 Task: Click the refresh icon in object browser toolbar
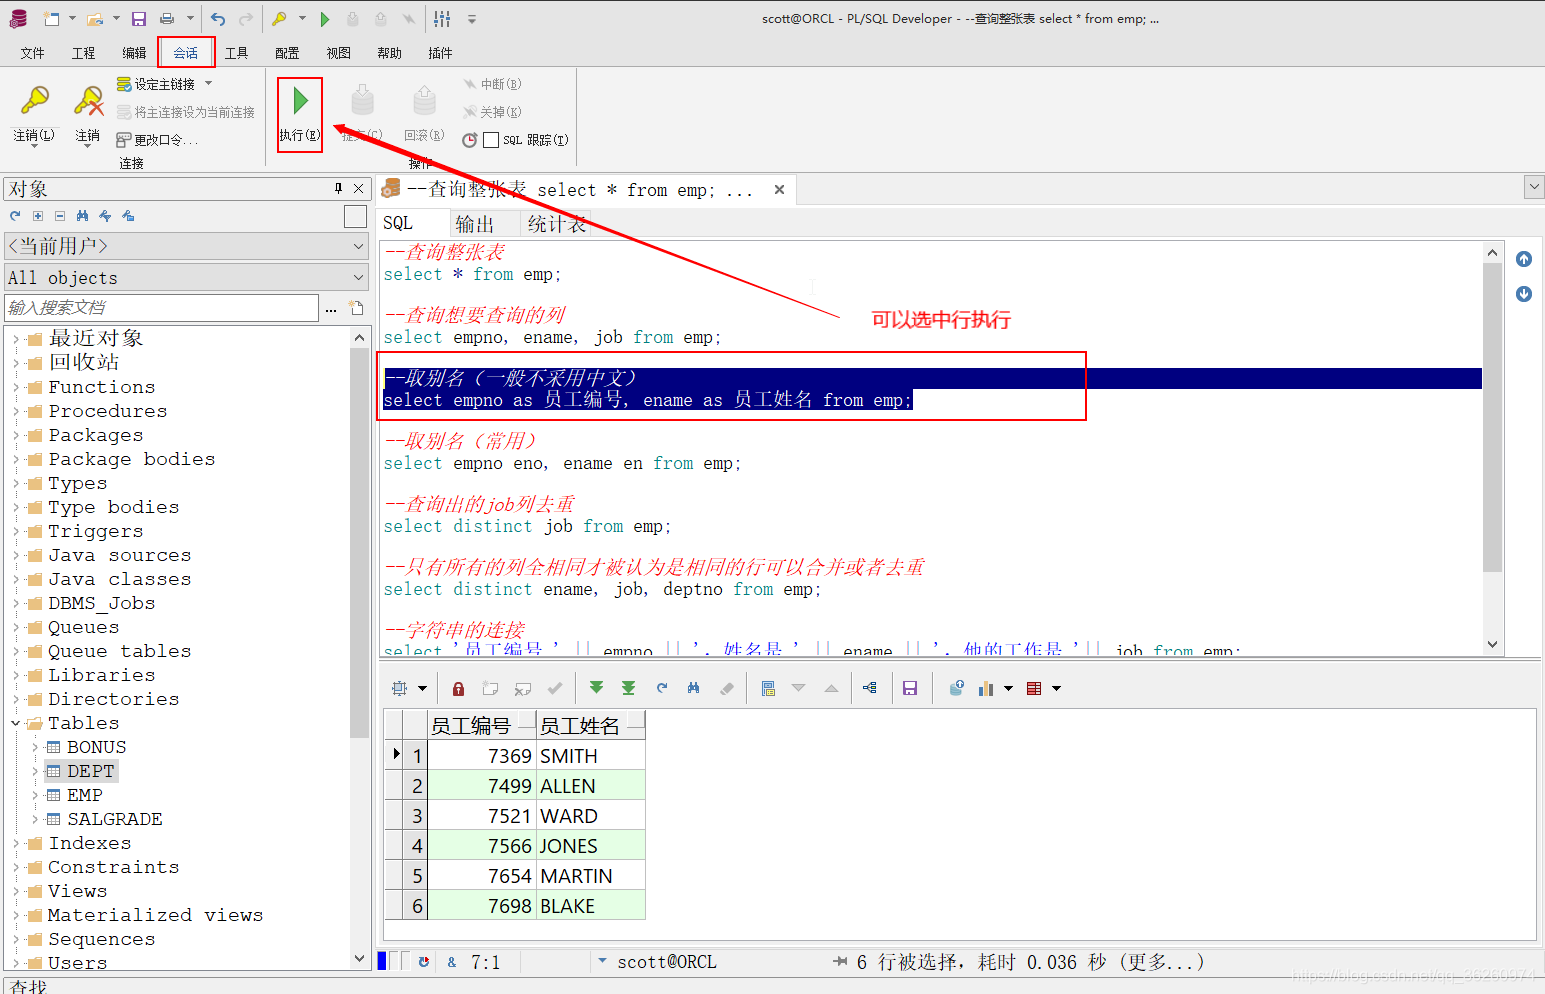(15, 216)
